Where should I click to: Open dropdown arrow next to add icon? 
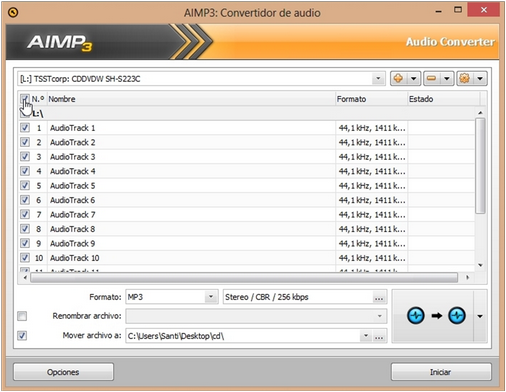414,79
